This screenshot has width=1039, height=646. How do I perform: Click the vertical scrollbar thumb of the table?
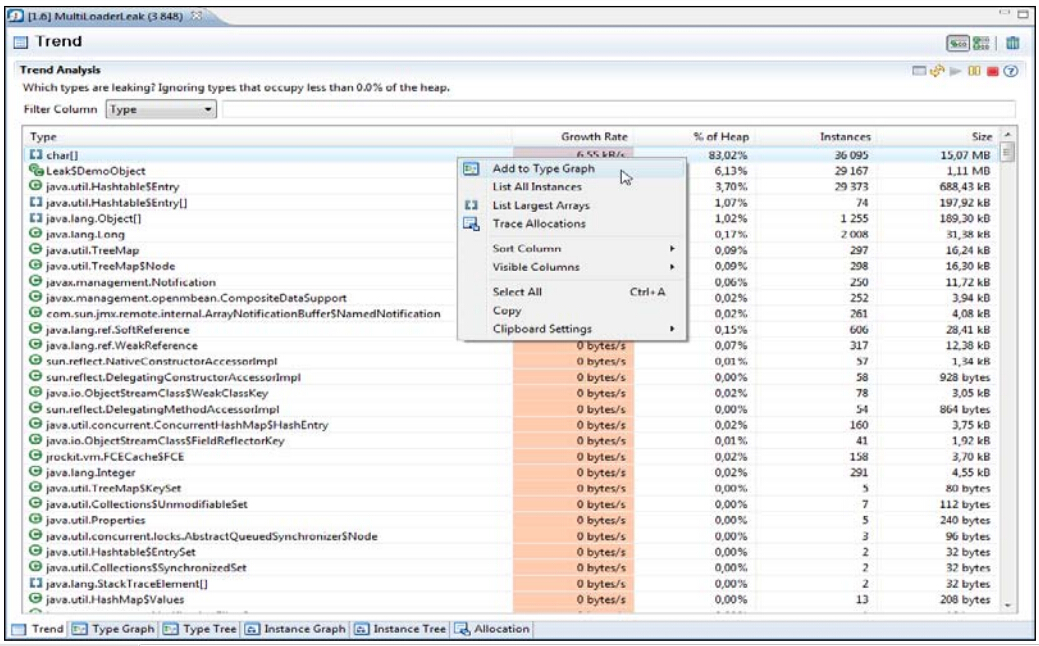tap(1008, 152)
